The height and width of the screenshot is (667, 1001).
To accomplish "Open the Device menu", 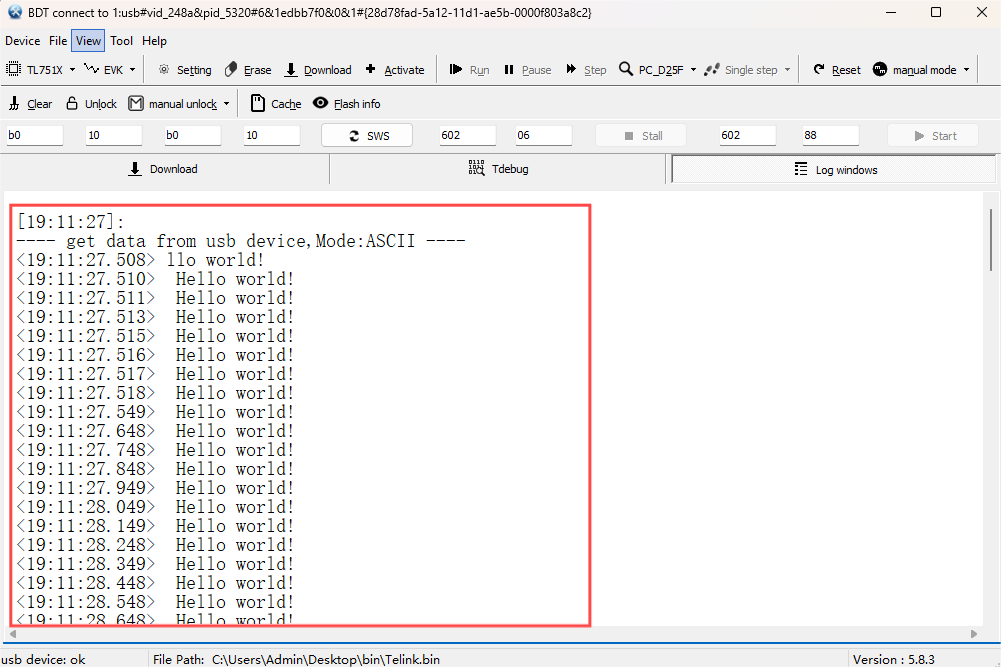I will click(x=22, y=41).
